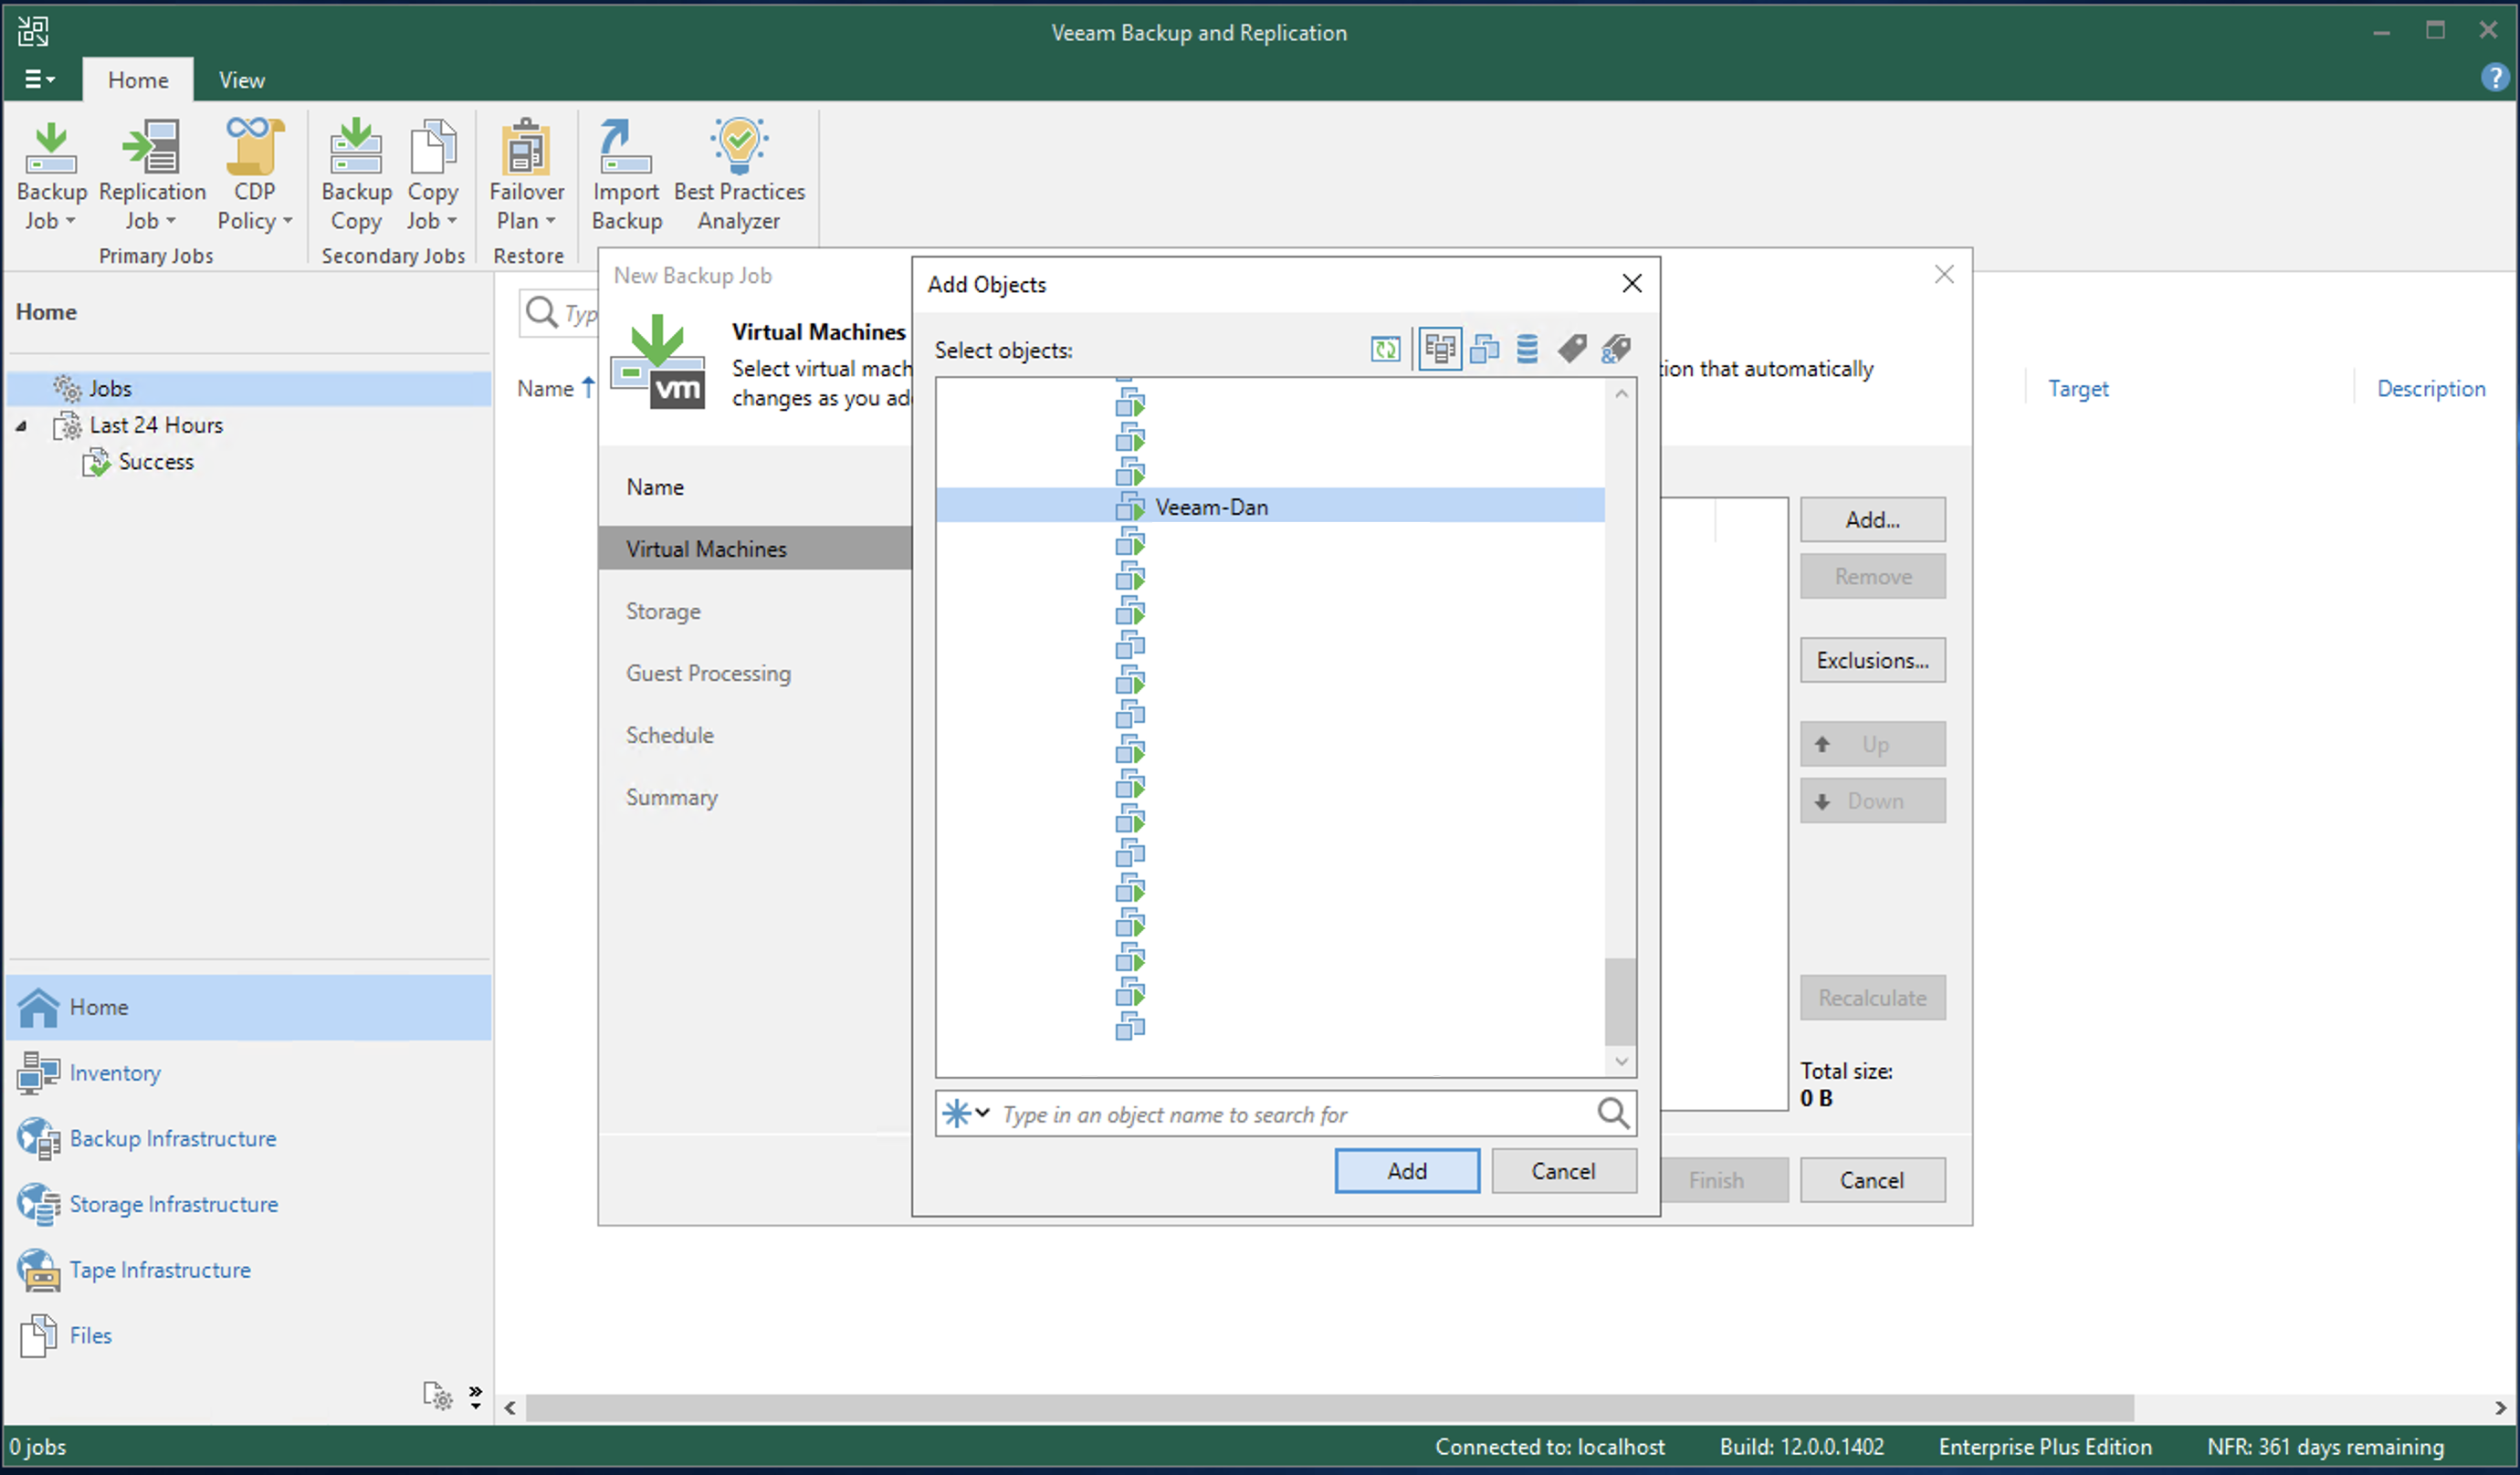Click the Add... button in wizard

1872,519
